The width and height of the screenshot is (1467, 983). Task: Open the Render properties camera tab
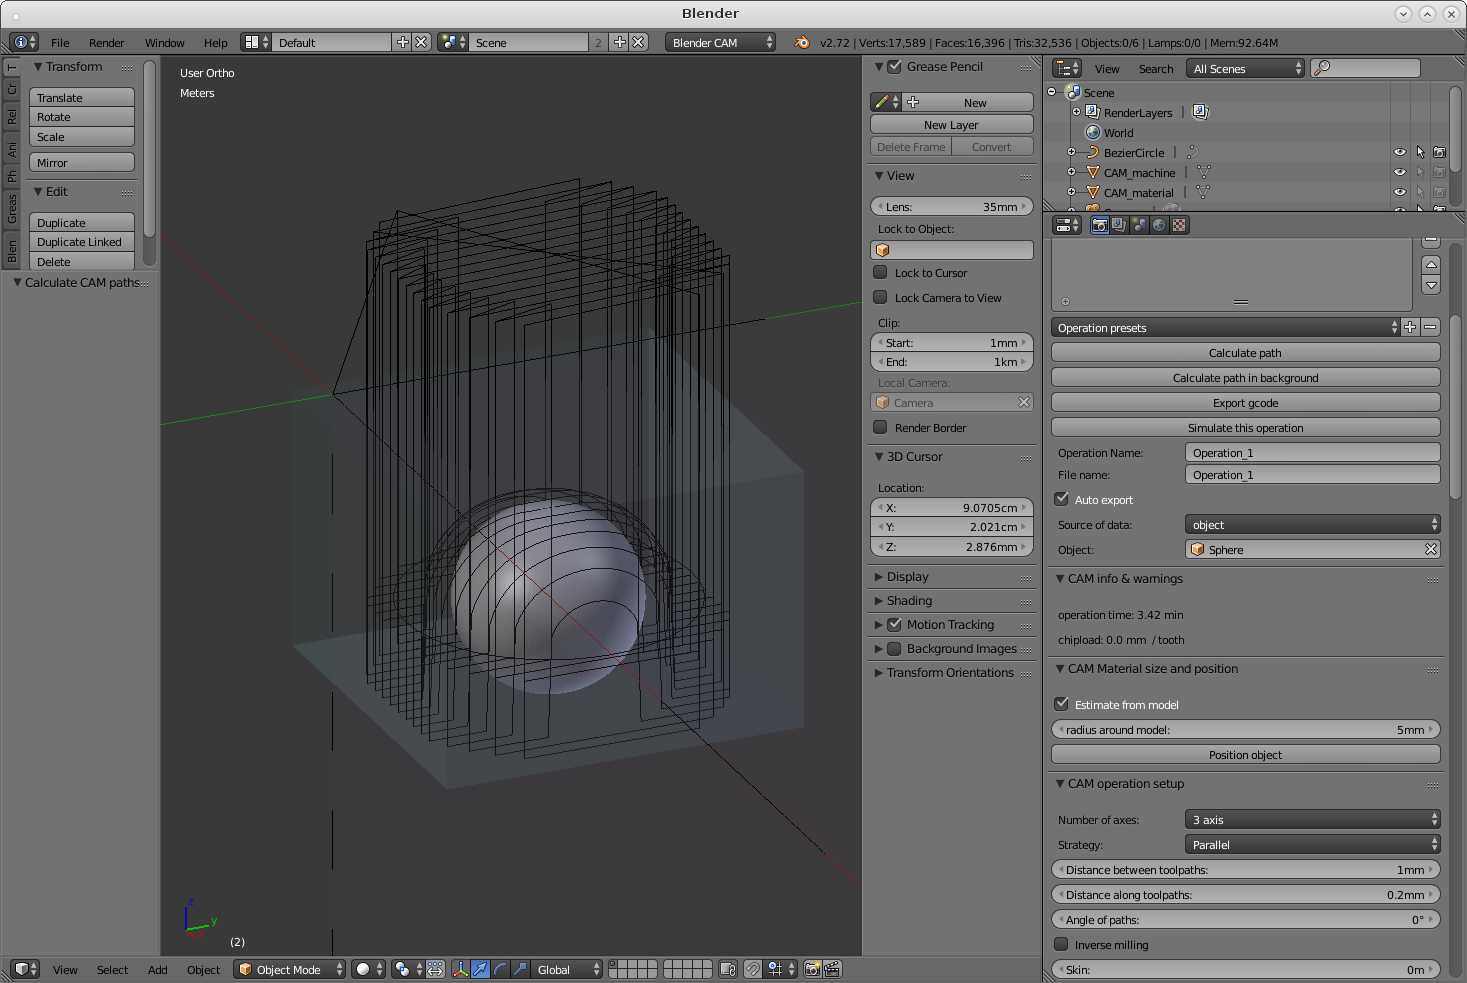[x=1099, y=225]
